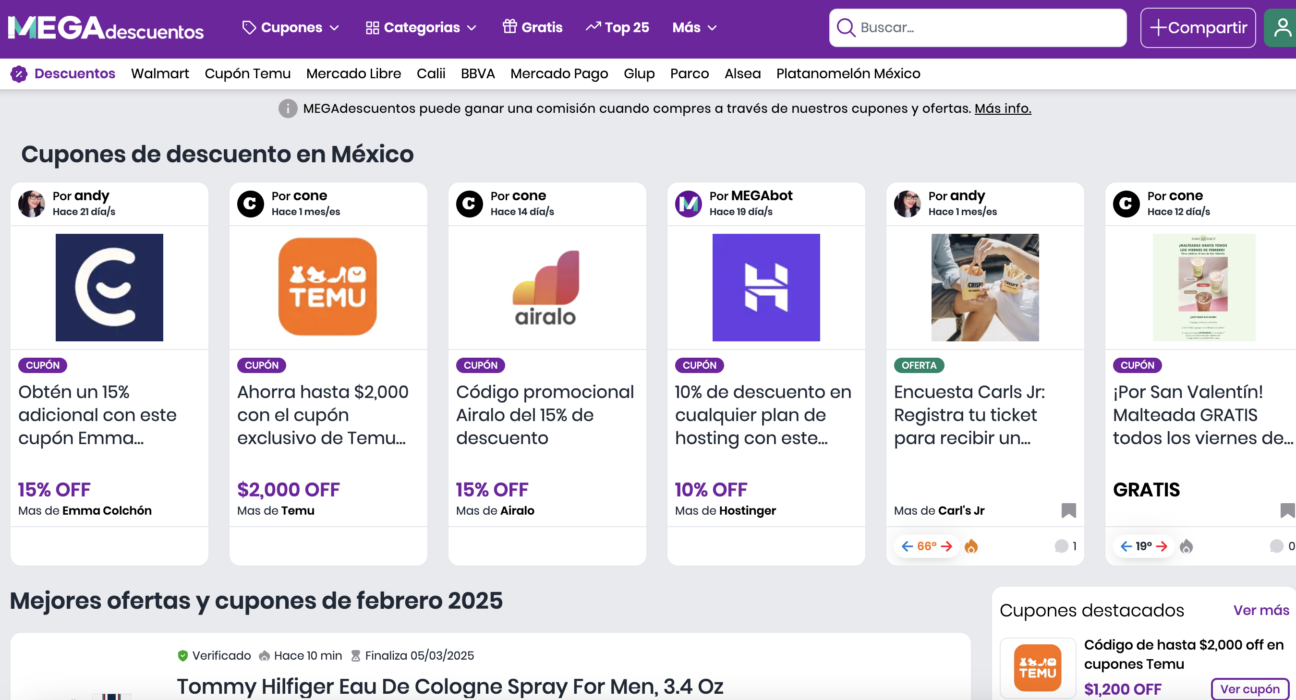Expand the Cupones dropdown menu
Image resolution: width=1296 pixels, height=700 pixels.
pos(291,28)
